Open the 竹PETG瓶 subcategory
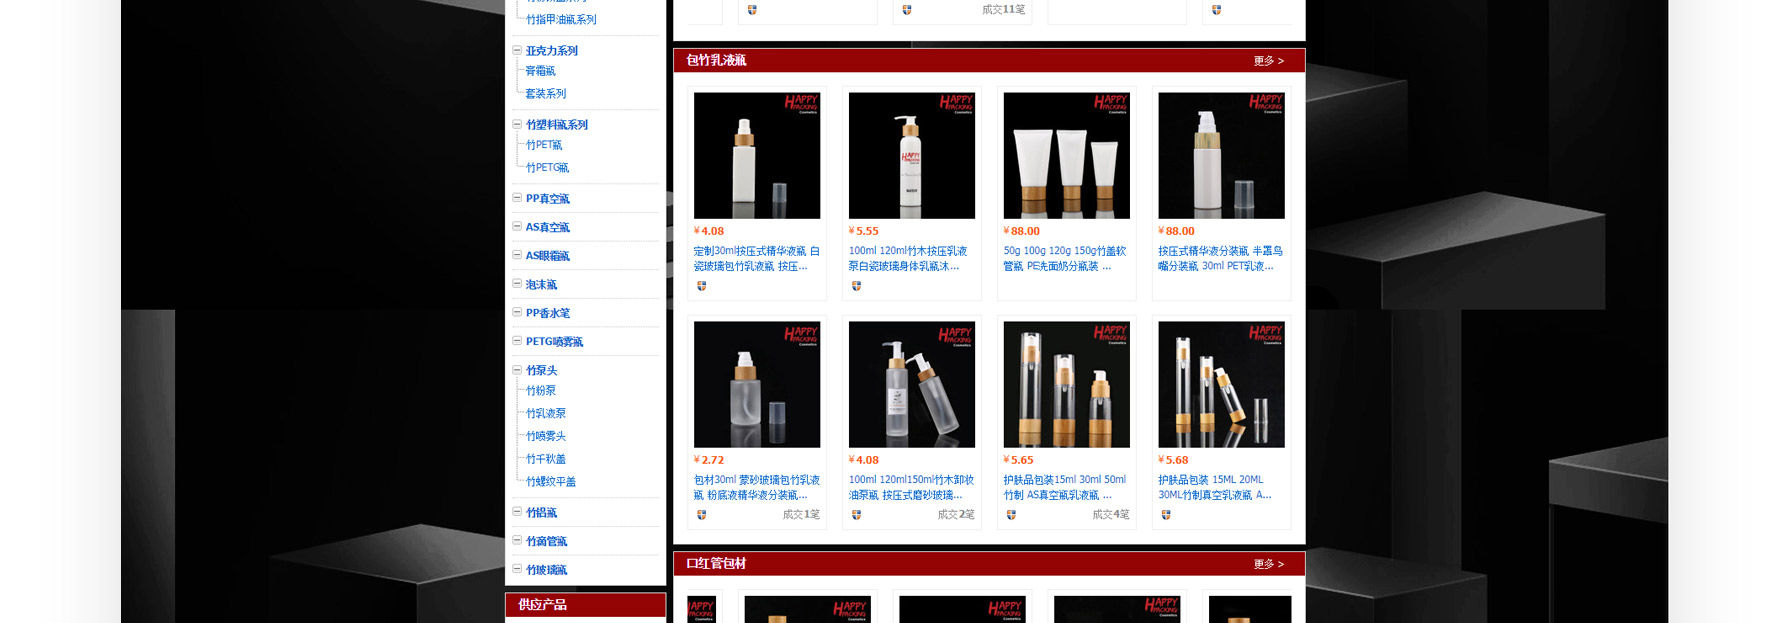 [x=547, y=168]
